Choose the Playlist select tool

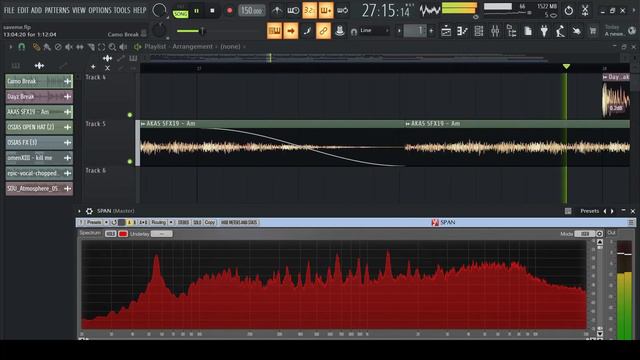tap(102, 47)
